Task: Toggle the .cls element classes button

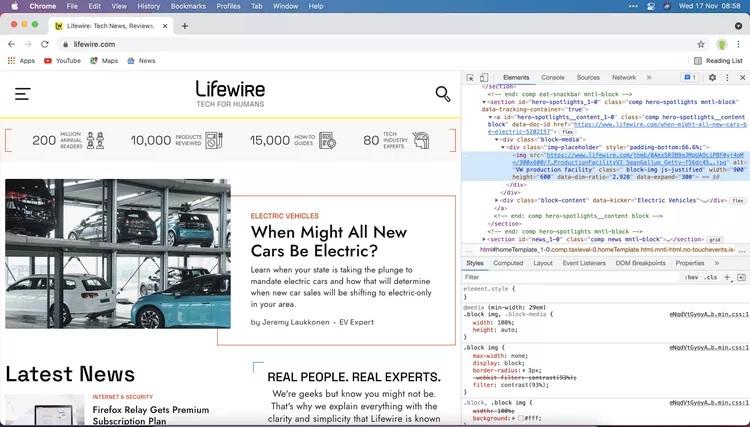Action: (710, 277)
